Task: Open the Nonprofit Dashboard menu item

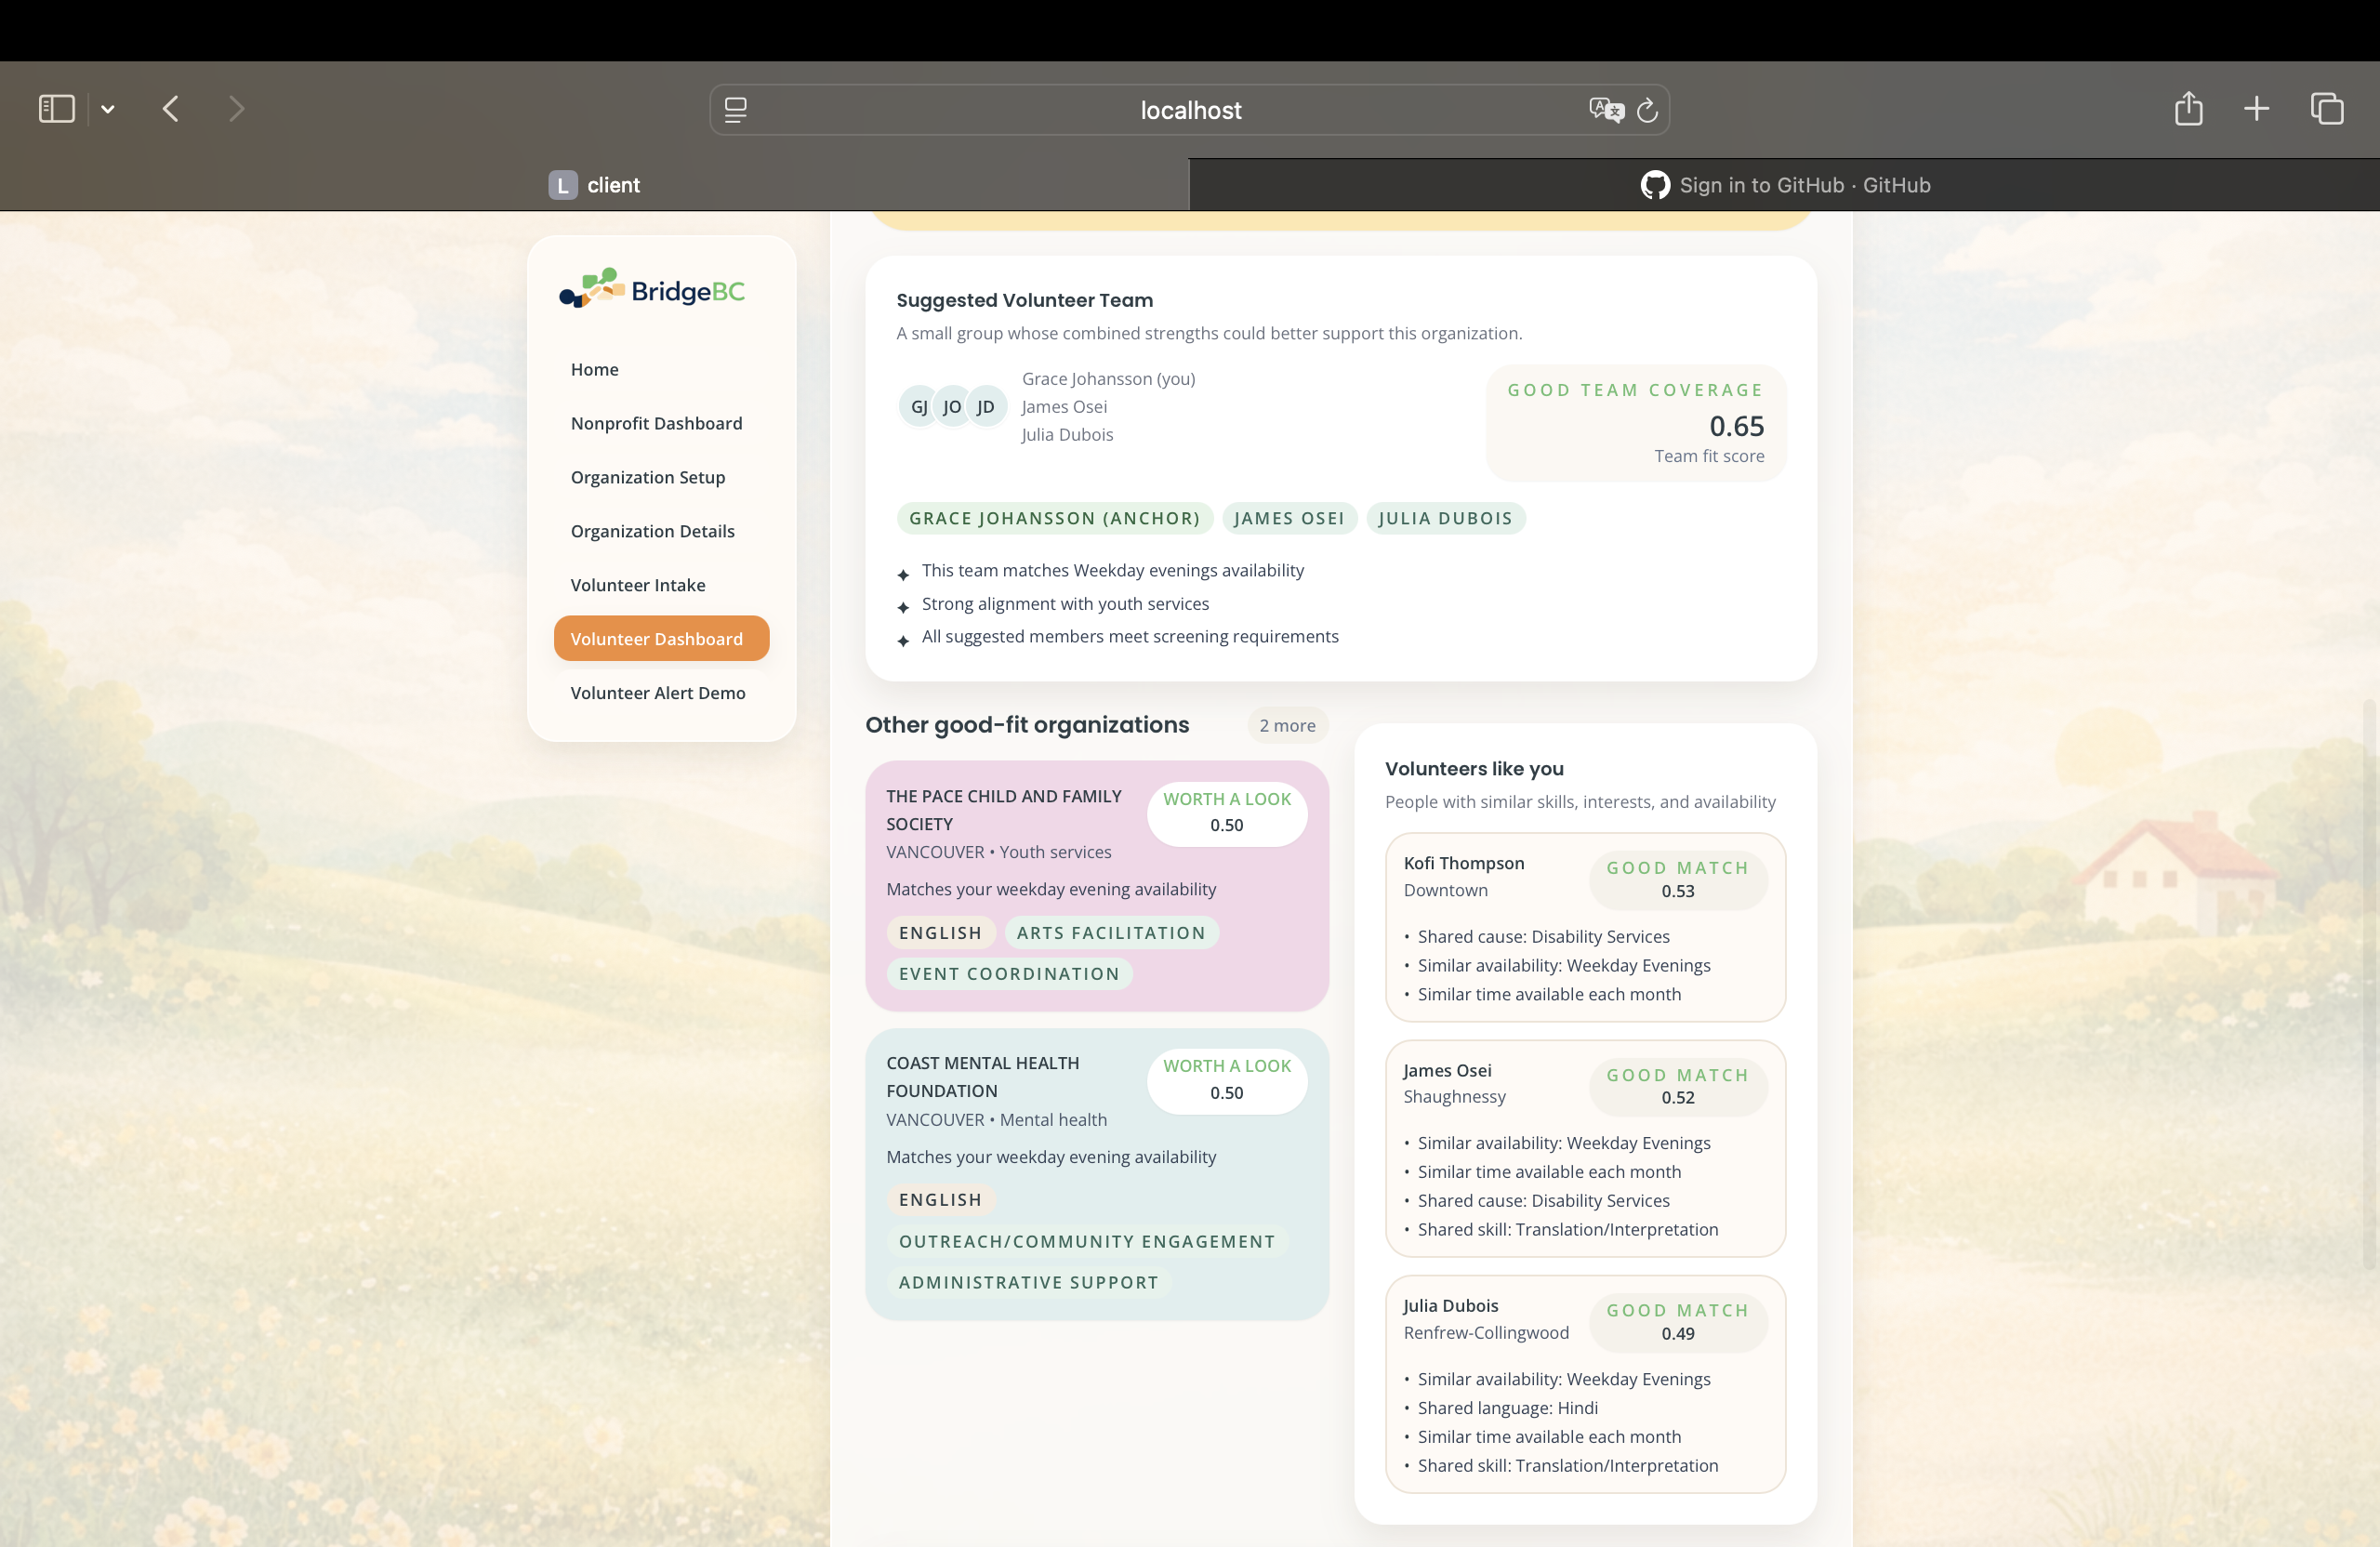Action: [656, 423]
